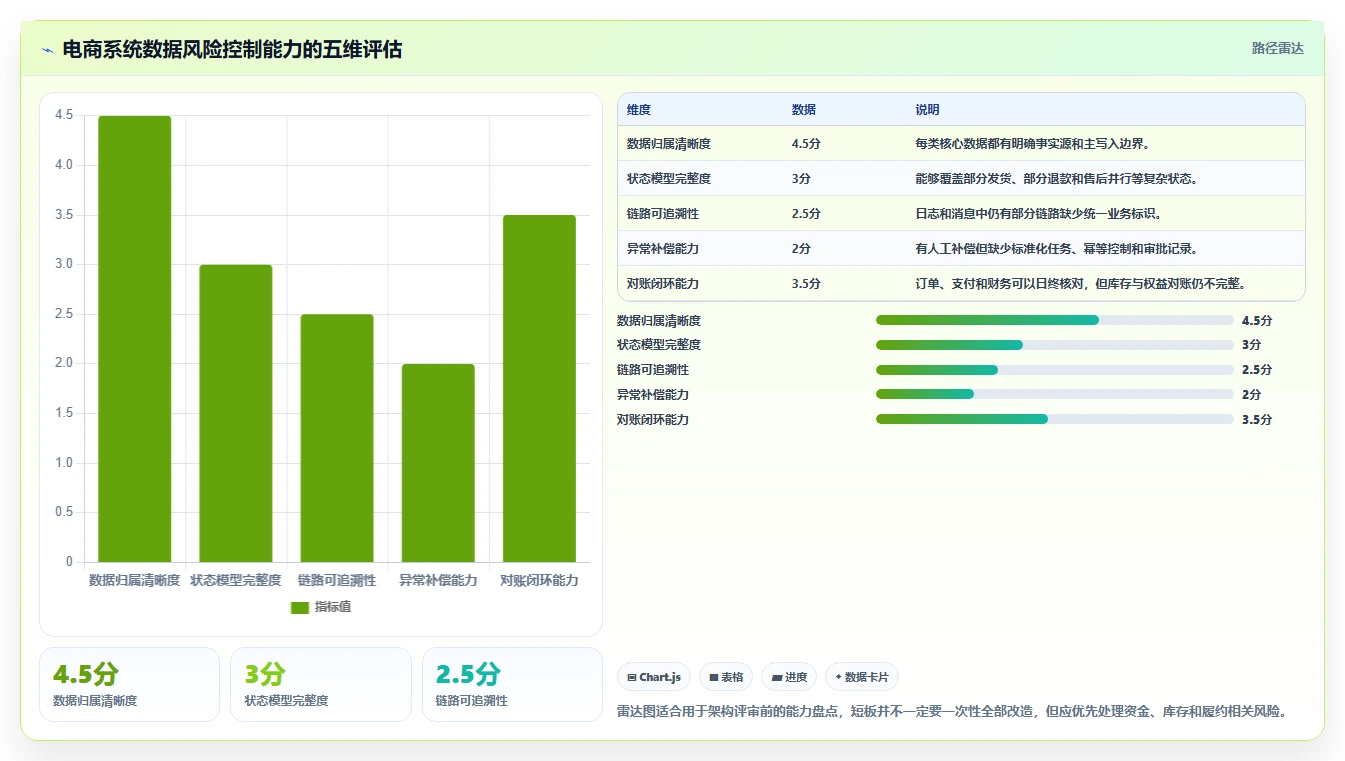
Task: Open the 2.5分 链路可追溯性 data card
Action: coord(512,684)
